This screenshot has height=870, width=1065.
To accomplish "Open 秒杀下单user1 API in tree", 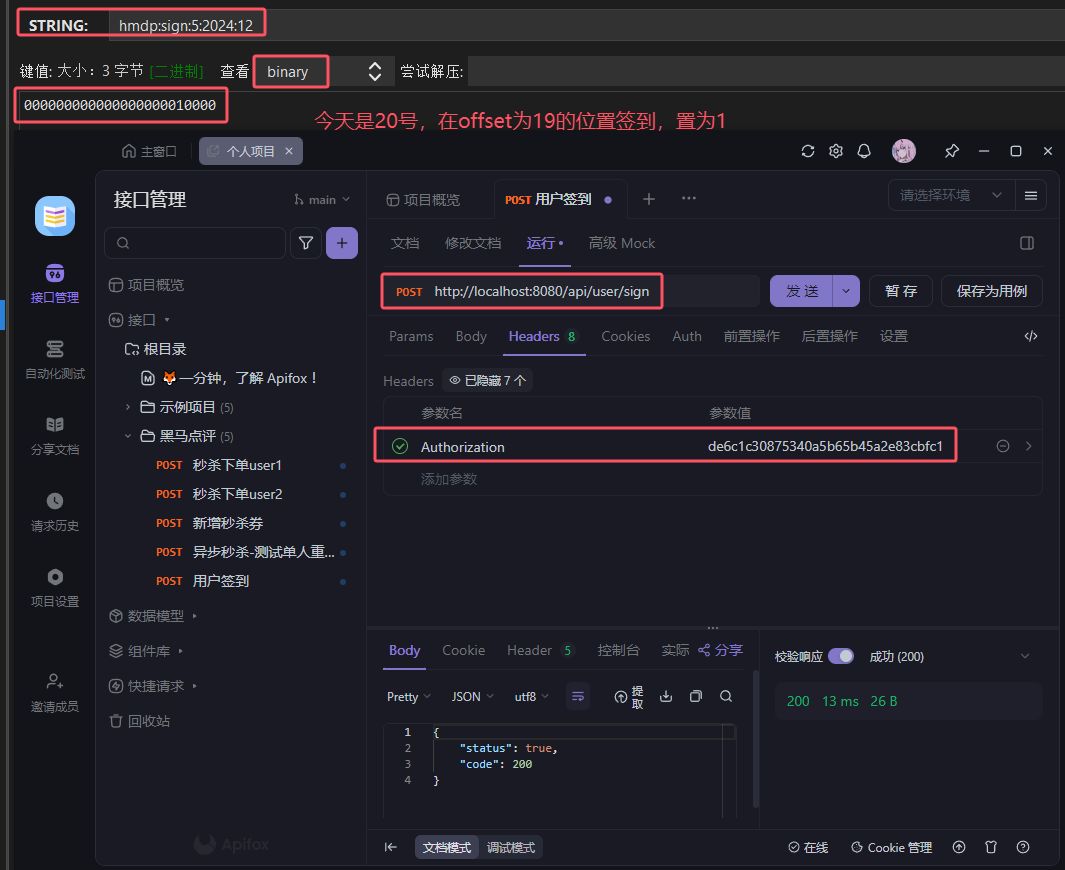I will tap(236, 465).
